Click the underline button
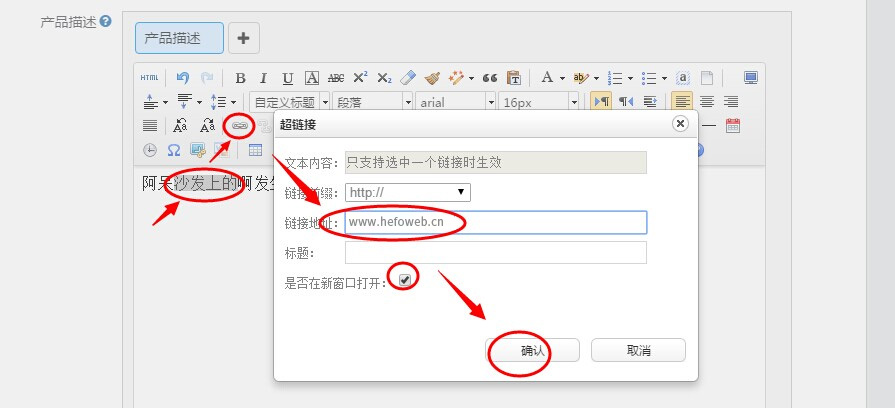 287,78
